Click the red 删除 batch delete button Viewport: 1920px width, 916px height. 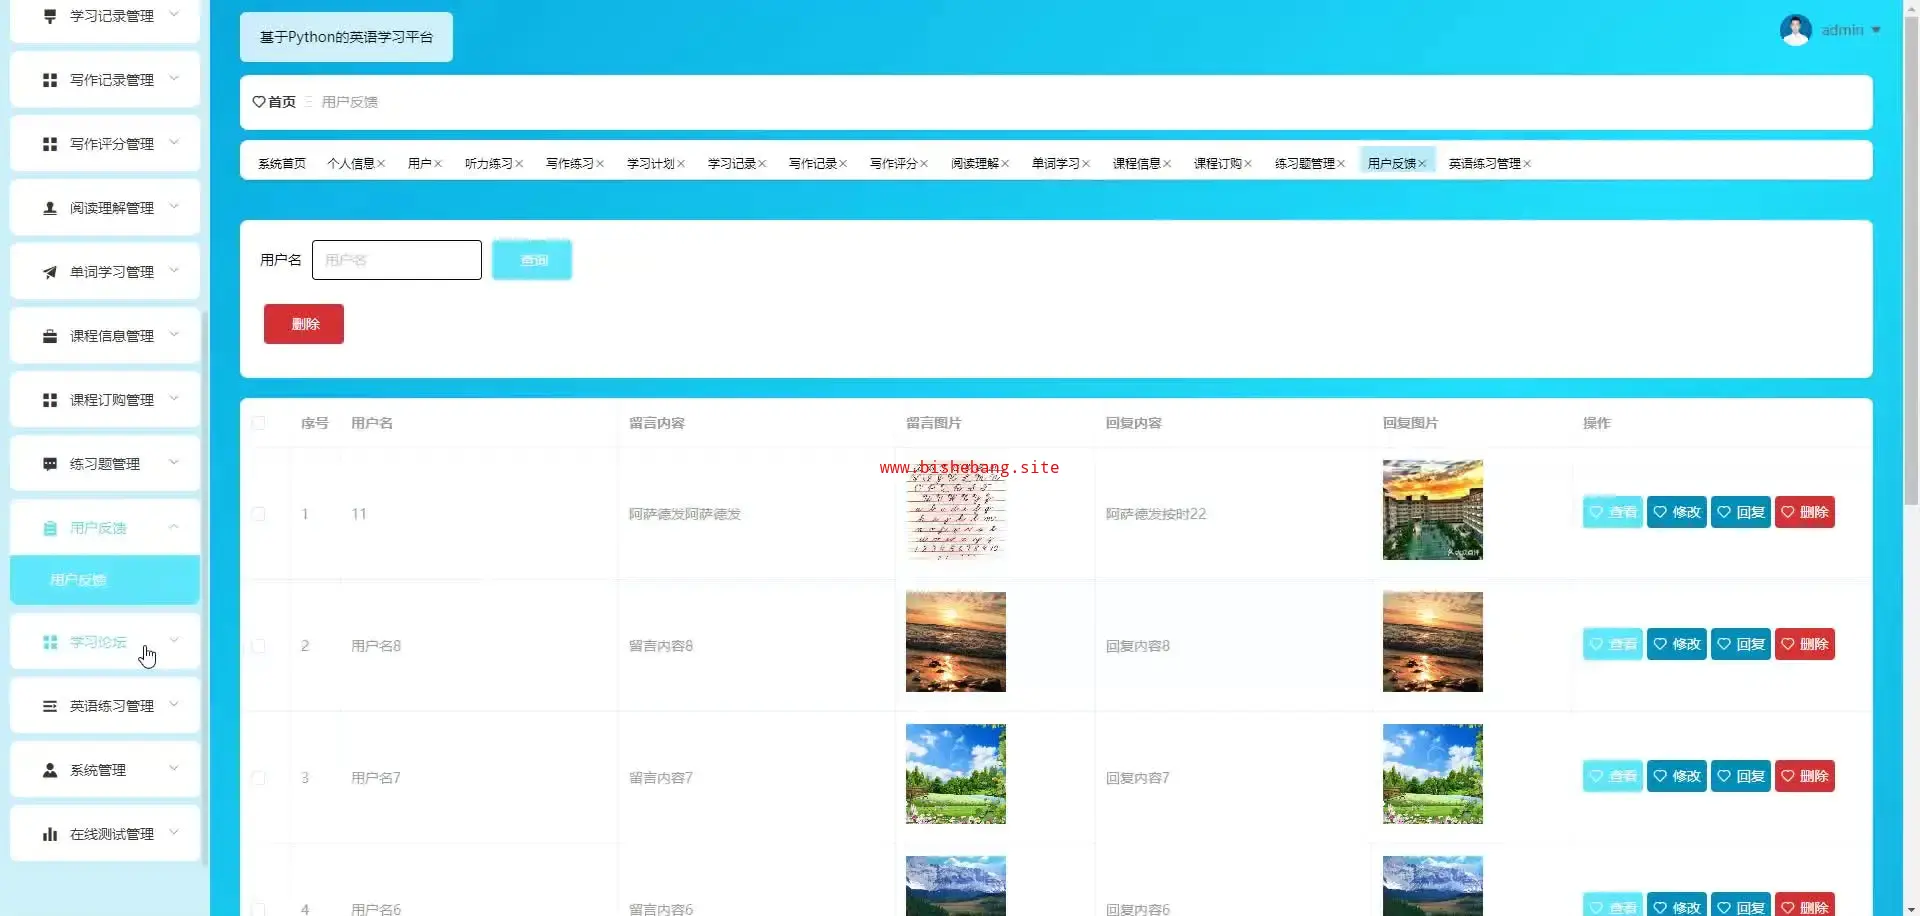pyautogui.click(x=304, y=324)
